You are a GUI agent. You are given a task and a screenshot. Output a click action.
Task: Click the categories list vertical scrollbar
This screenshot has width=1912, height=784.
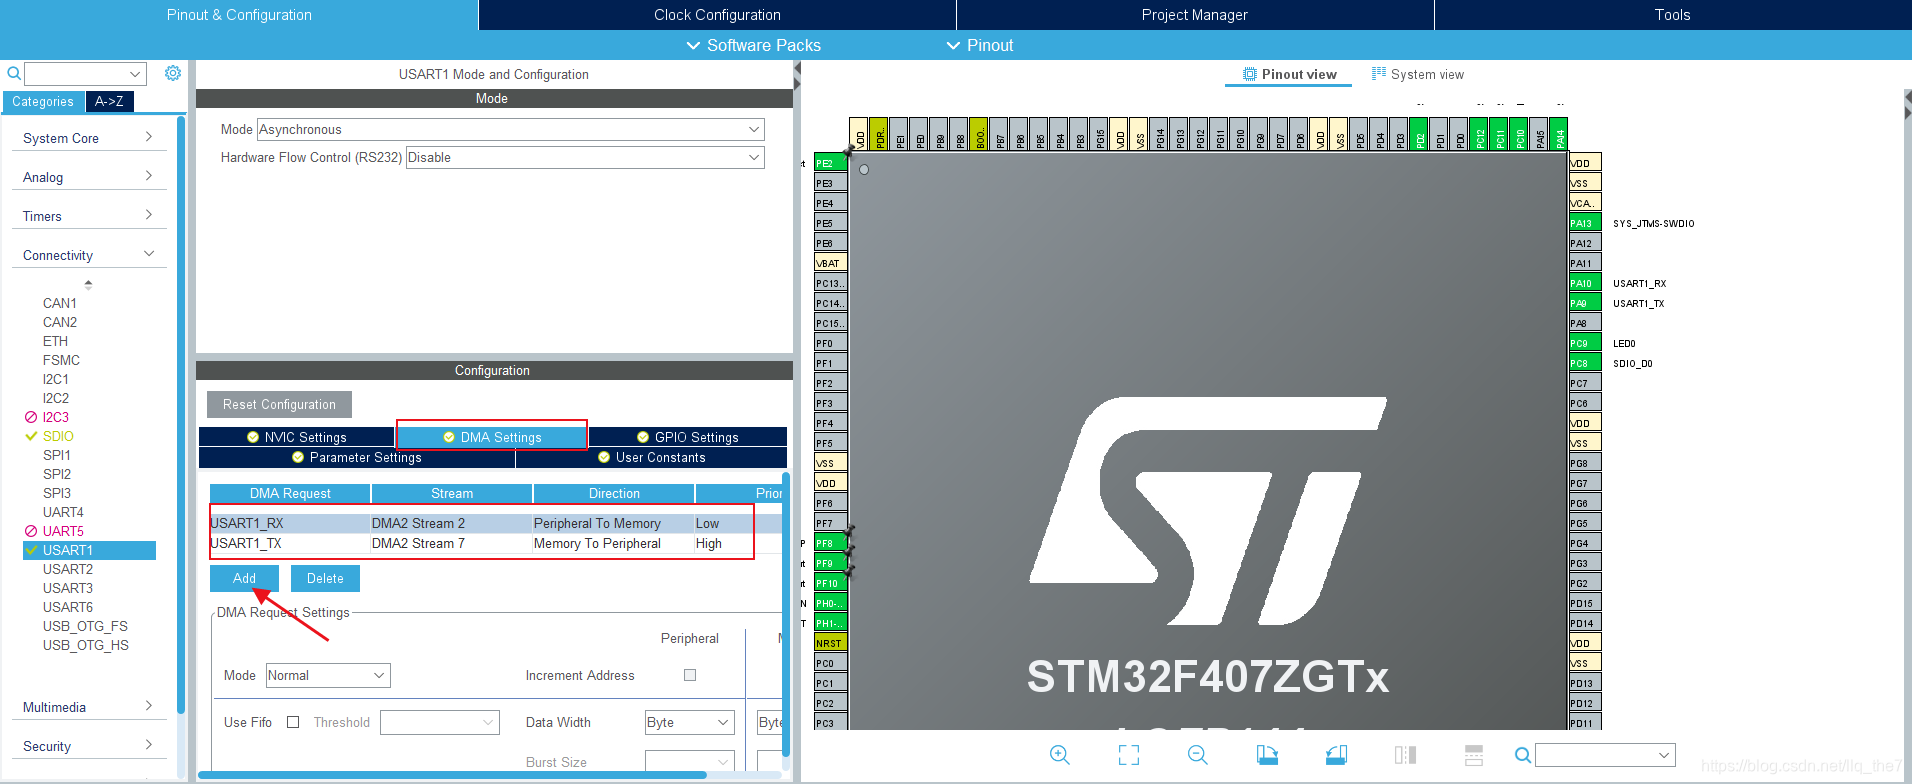pos(181,415)
